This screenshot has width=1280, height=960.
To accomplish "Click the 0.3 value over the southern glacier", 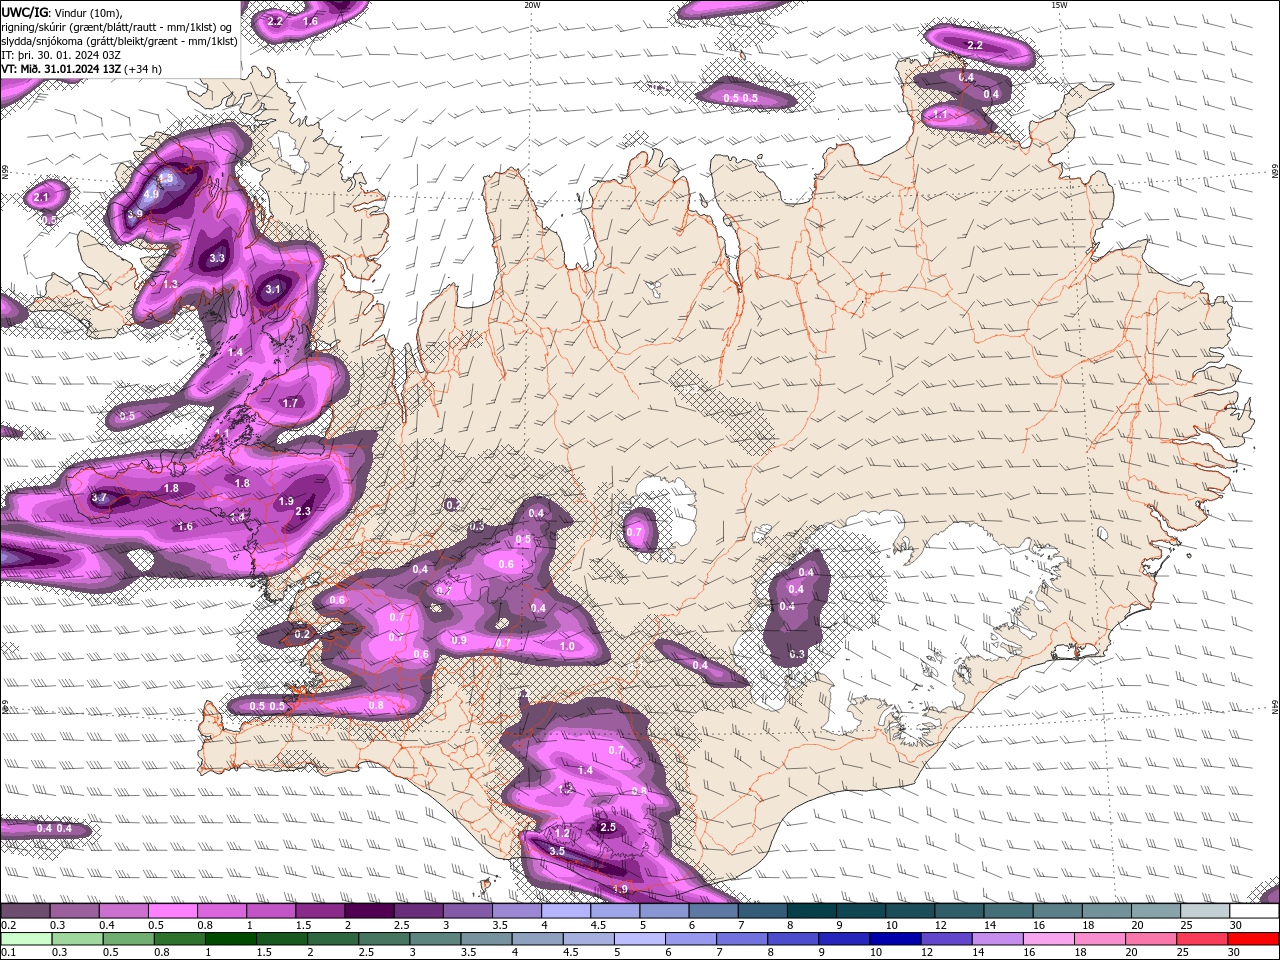I will [797, 654].
